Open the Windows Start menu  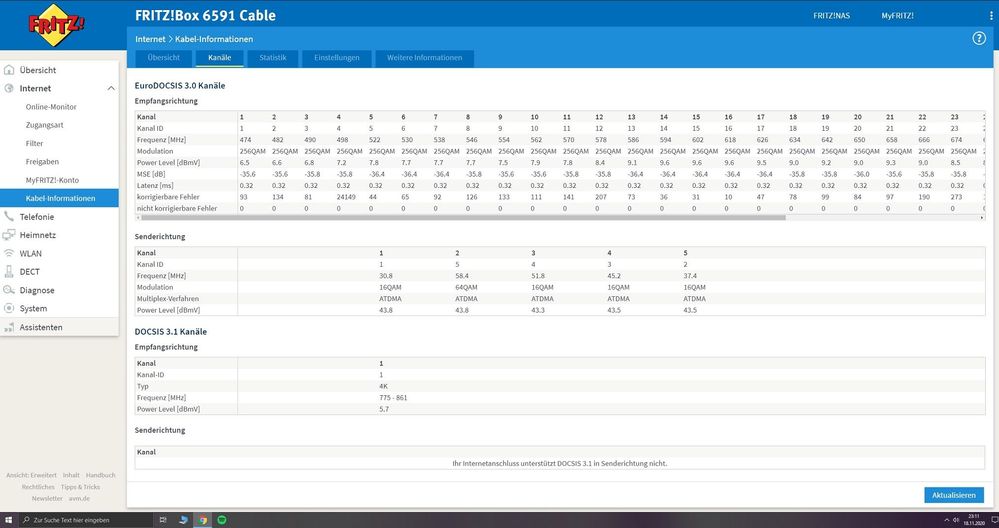8,520
